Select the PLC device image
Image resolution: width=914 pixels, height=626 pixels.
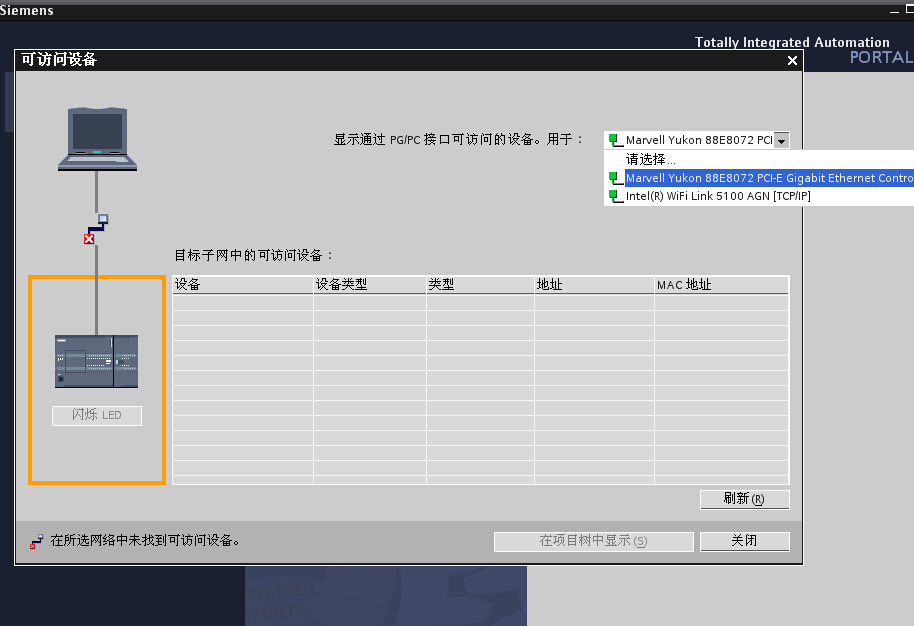[96, 361]
